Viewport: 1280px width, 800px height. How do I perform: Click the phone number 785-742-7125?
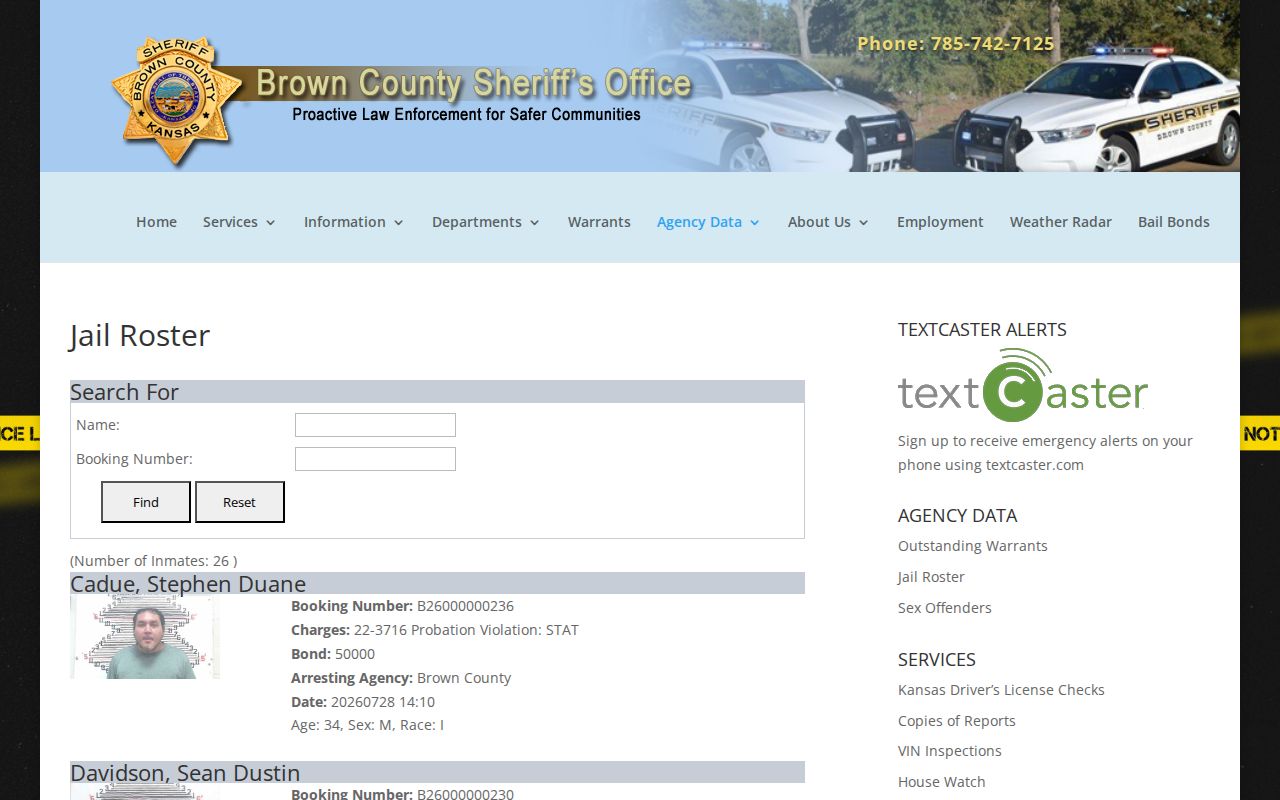click(x=992, y=44)
